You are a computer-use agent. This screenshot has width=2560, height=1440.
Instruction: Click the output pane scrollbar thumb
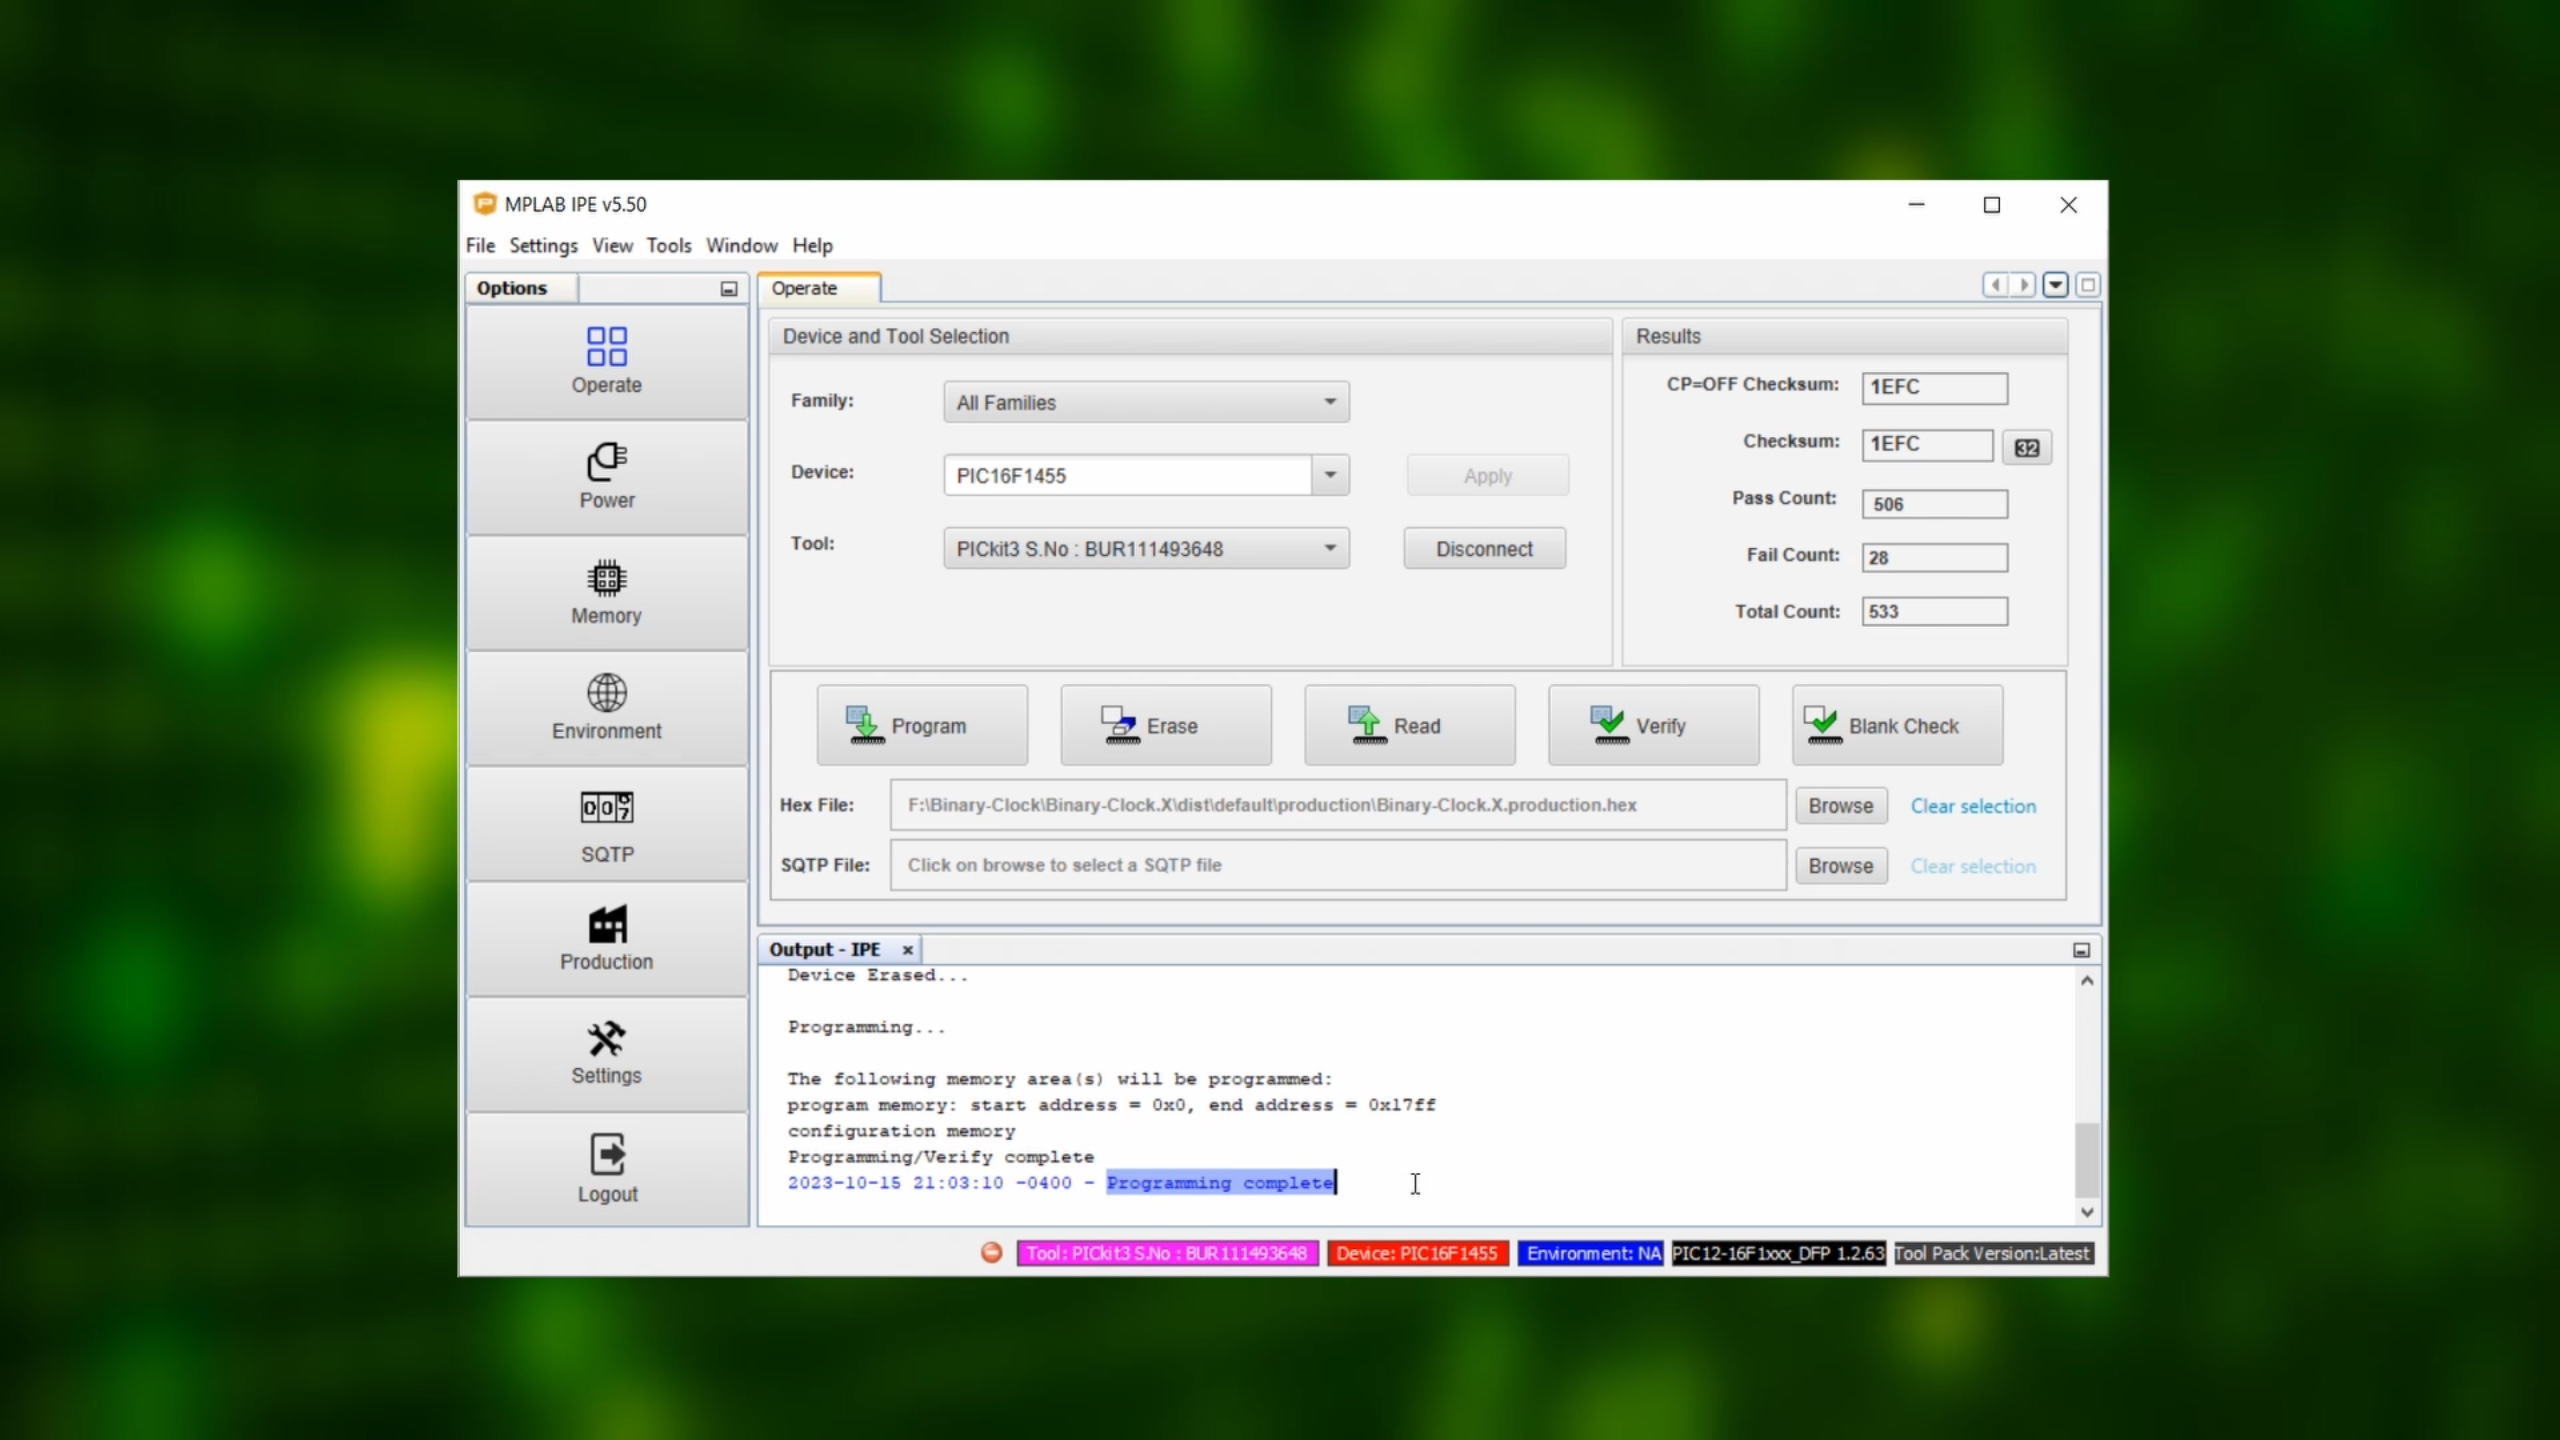[2086, 1159]
